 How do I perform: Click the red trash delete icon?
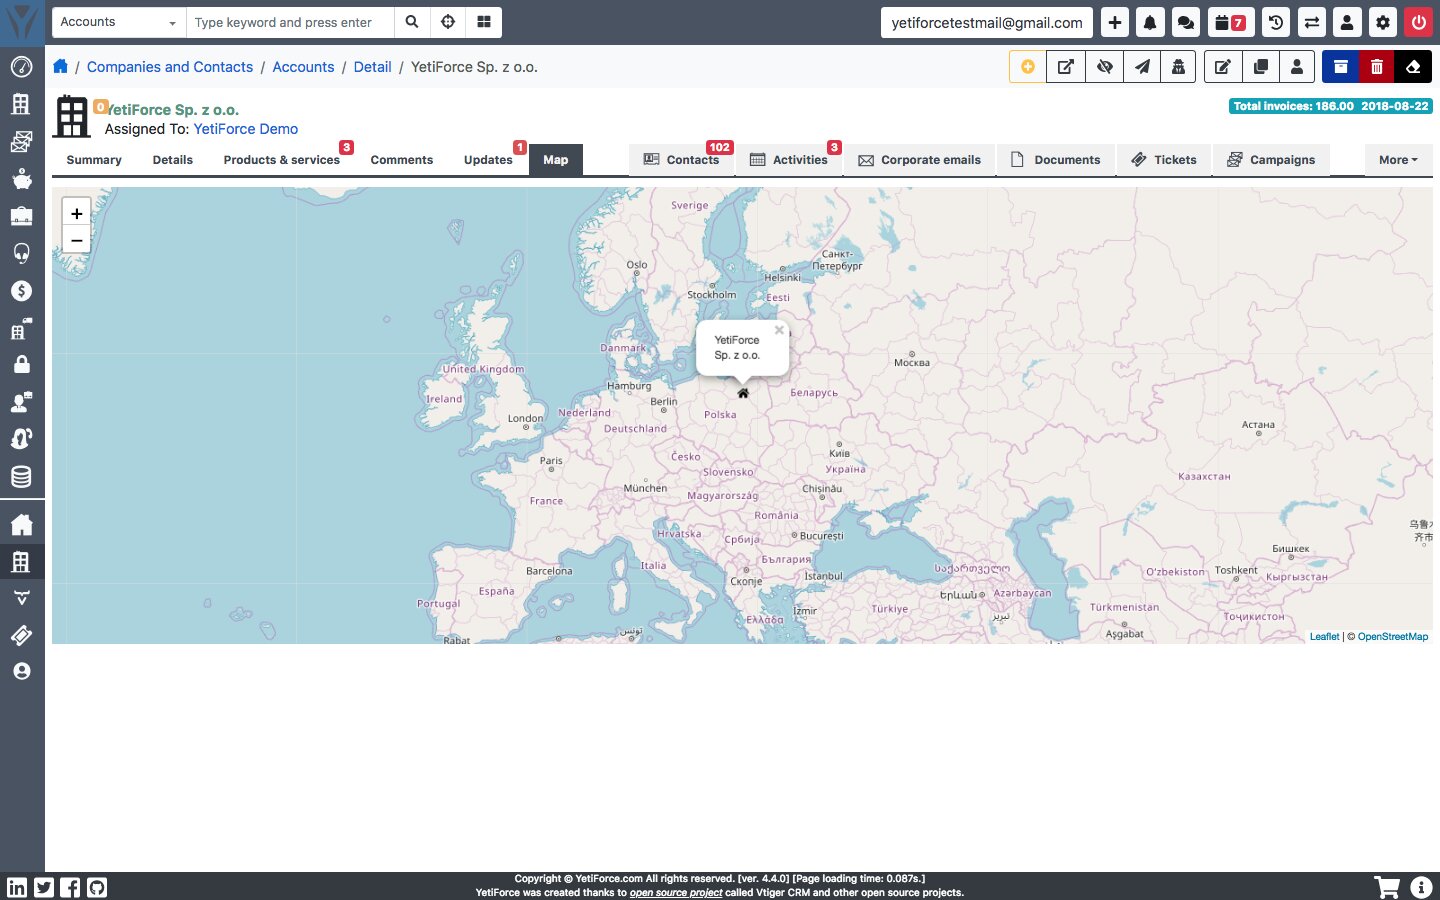click(x=1376, y=67)
